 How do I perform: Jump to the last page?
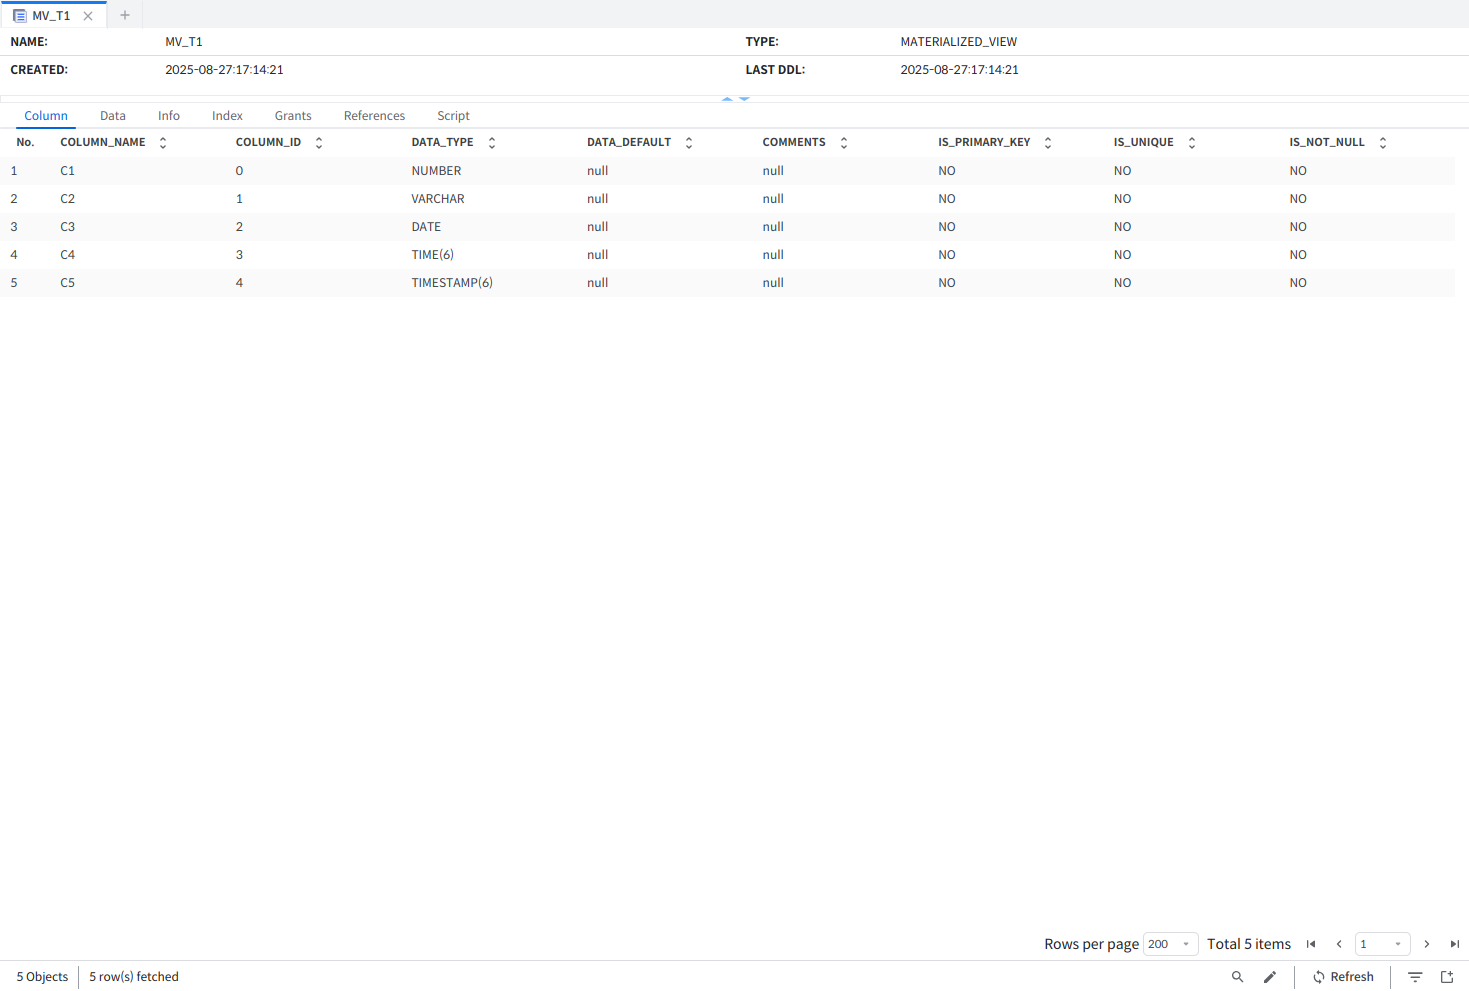coord(1455,944)
